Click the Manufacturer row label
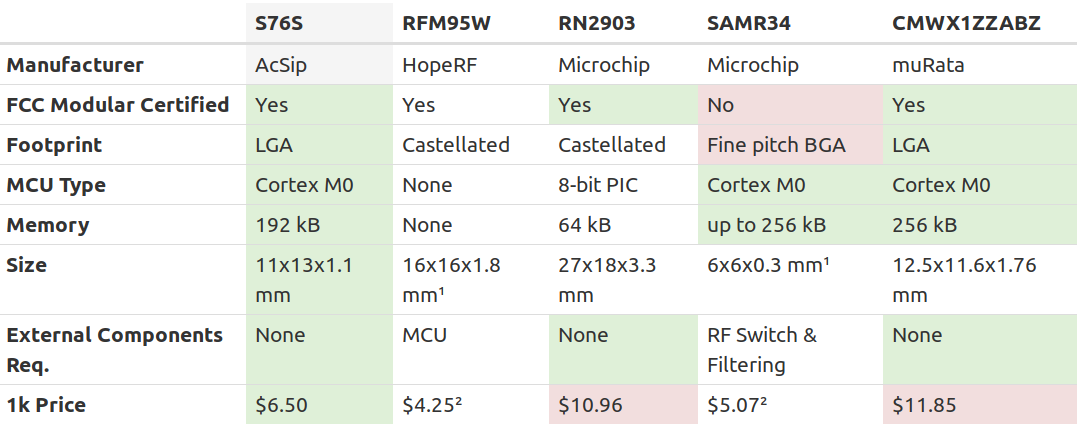 tap(75, 66)
